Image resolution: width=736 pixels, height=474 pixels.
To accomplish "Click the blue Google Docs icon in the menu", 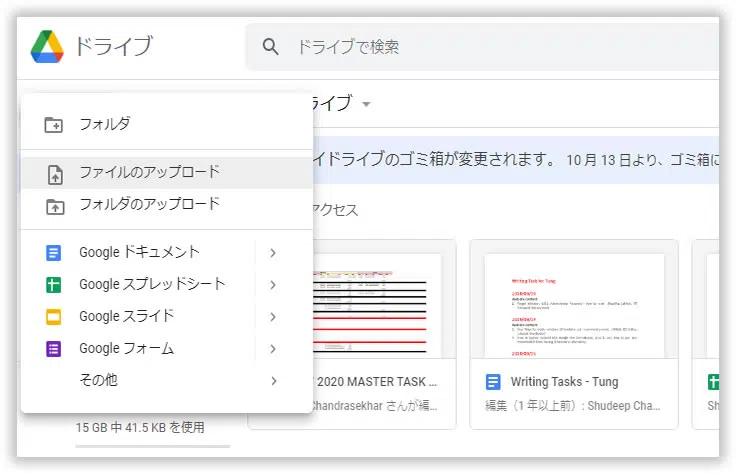I will pos(54,252).
